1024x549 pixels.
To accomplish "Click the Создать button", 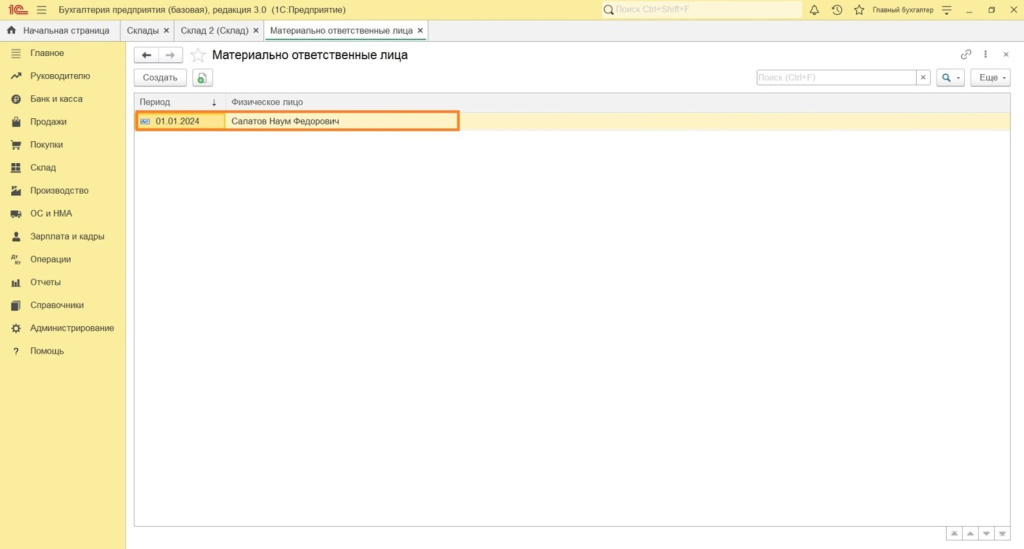I will click(x=160, y=77).
